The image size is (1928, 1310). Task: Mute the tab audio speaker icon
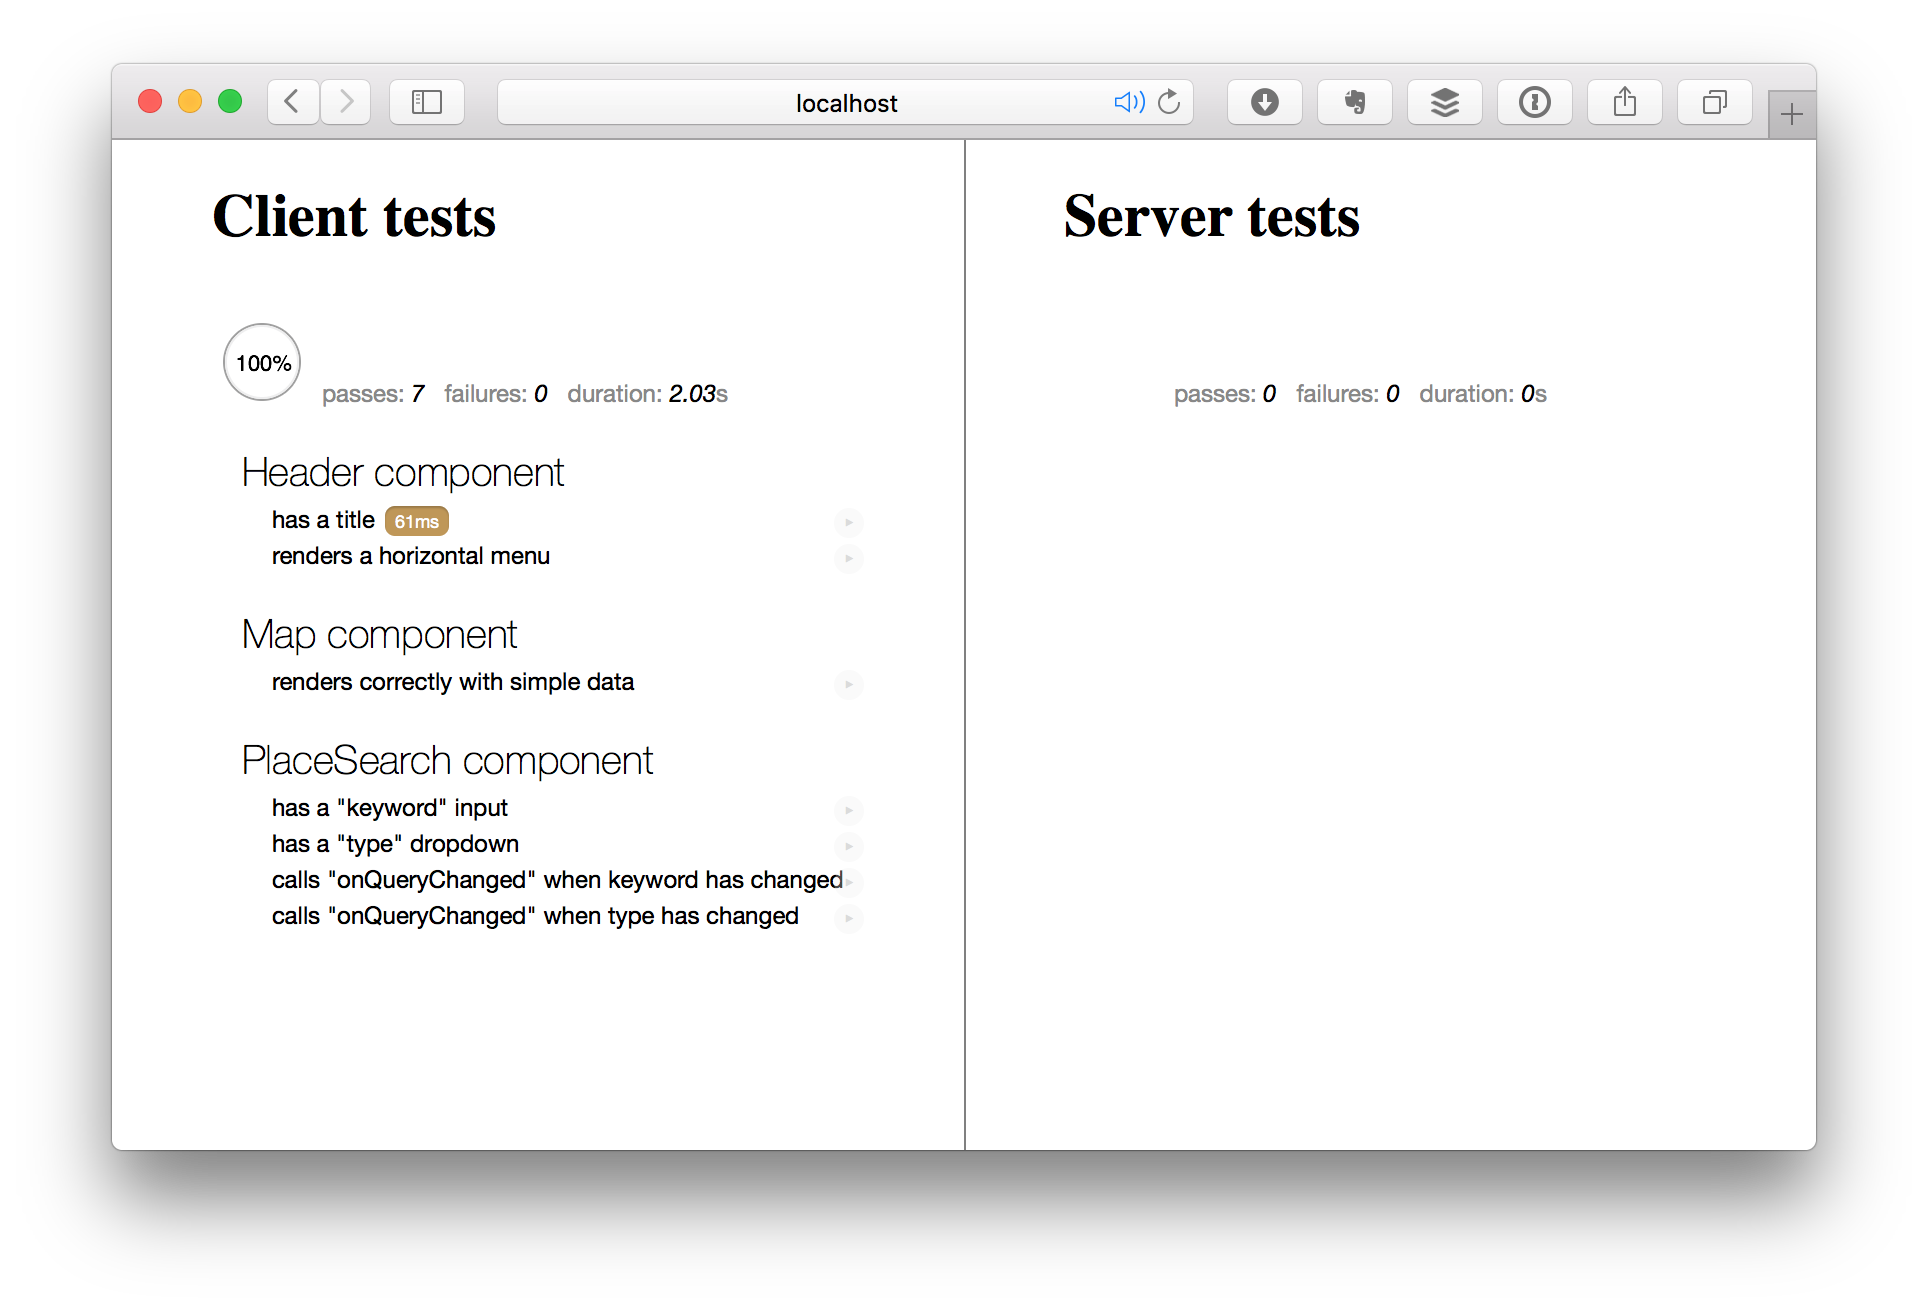(1128, 102)
